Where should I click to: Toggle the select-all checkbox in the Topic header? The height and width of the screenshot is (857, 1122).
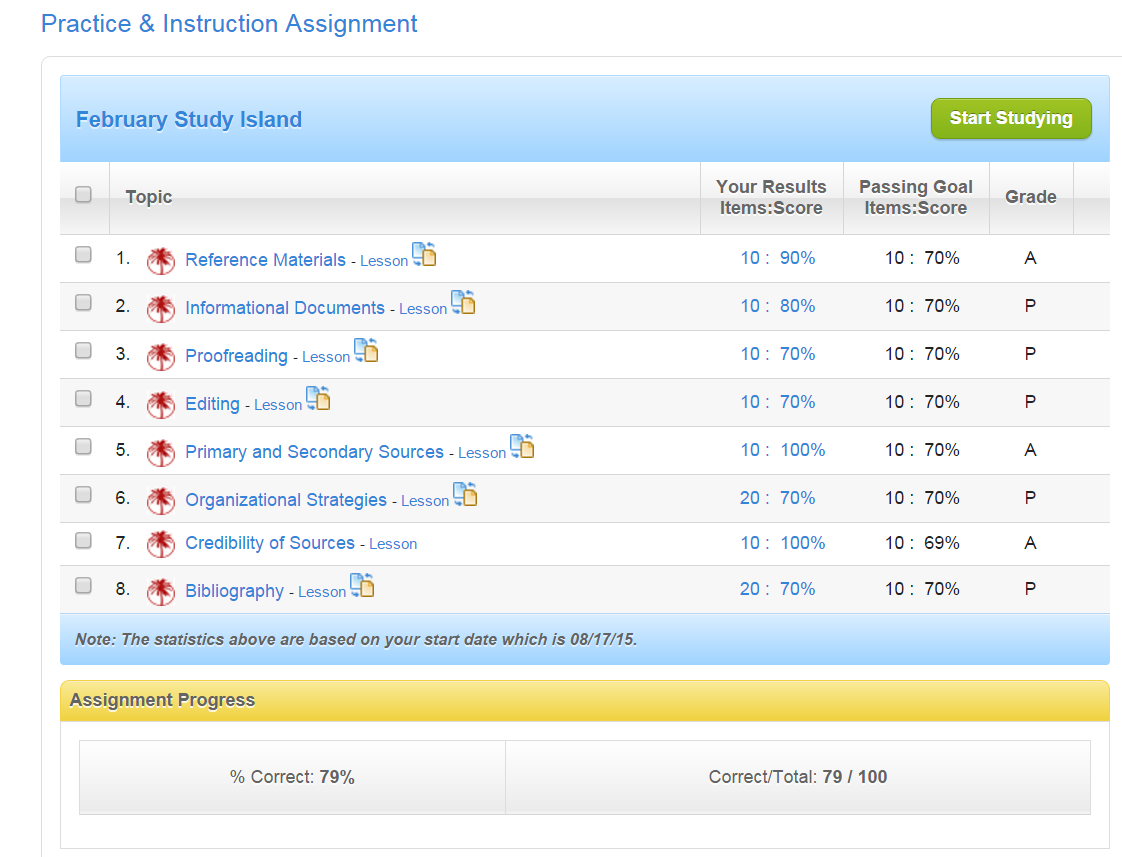coord(84,195)
